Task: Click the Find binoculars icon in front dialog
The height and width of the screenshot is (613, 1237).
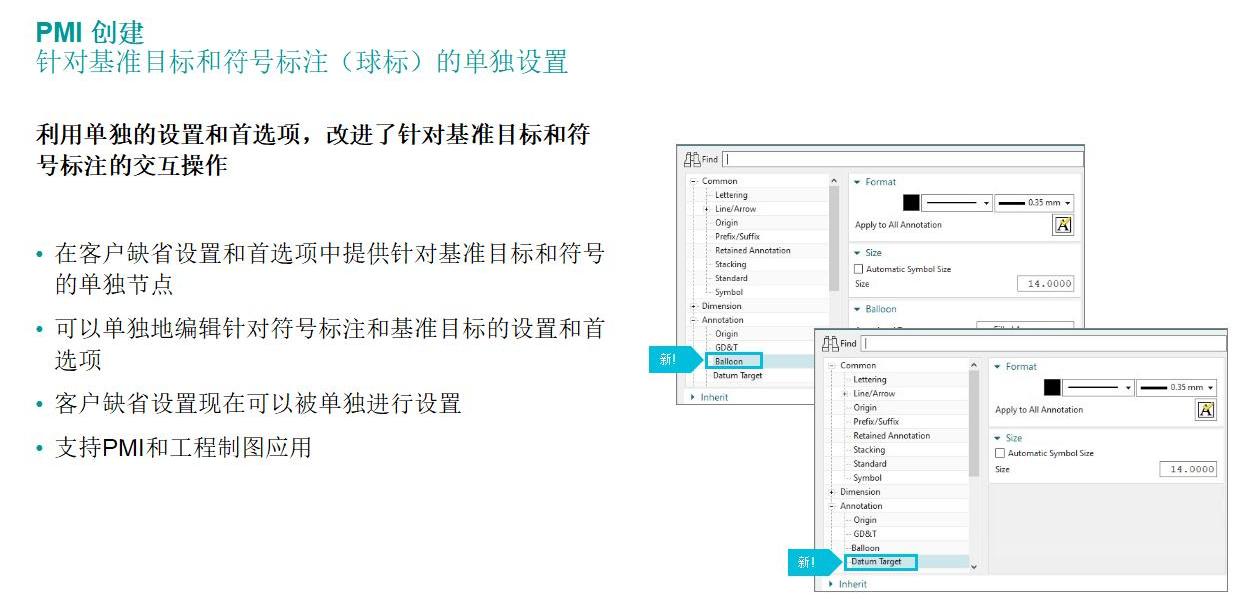Action: pos(830,343)
